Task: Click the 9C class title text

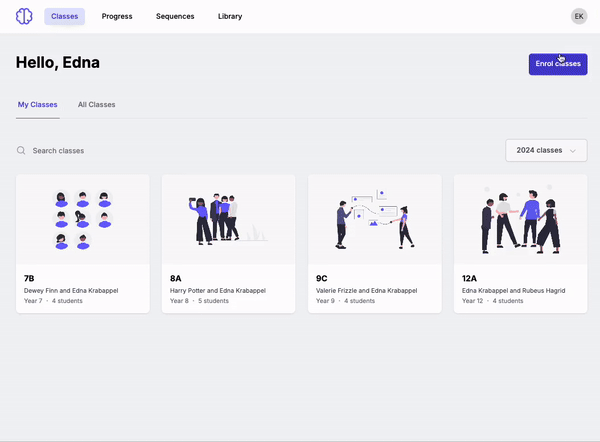Action: pos(322,278)
